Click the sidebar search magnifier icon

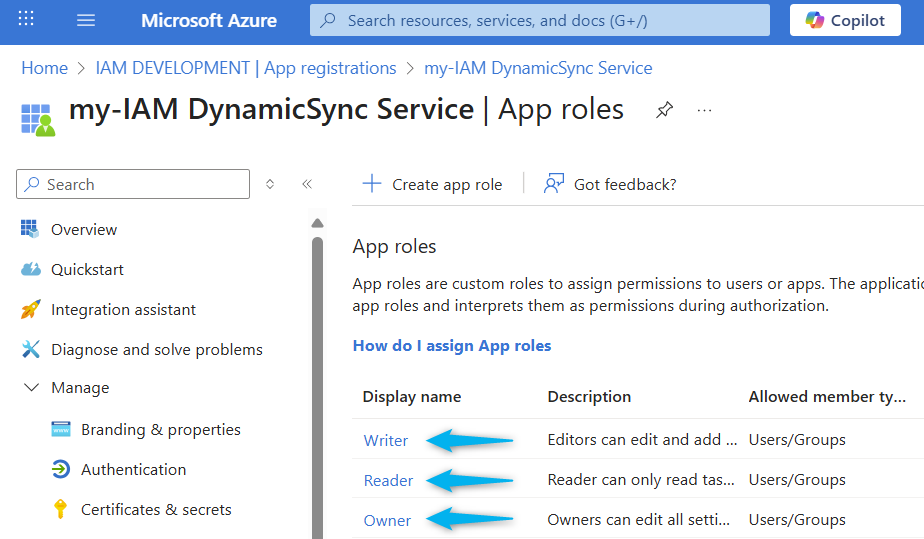pos(32,184)
